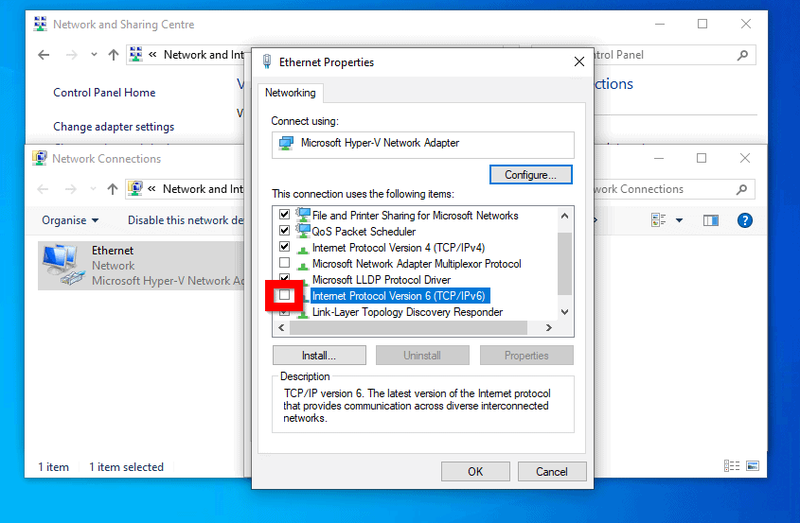Click the Network and Sharing Centre title icon

pos(40,24)
